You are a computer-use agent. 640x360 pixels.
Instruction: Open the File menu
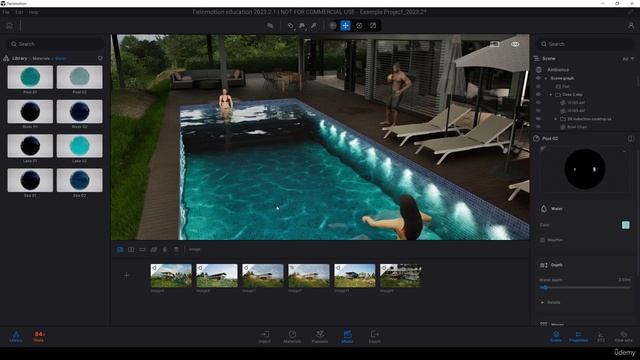click(x=6, y=12)
